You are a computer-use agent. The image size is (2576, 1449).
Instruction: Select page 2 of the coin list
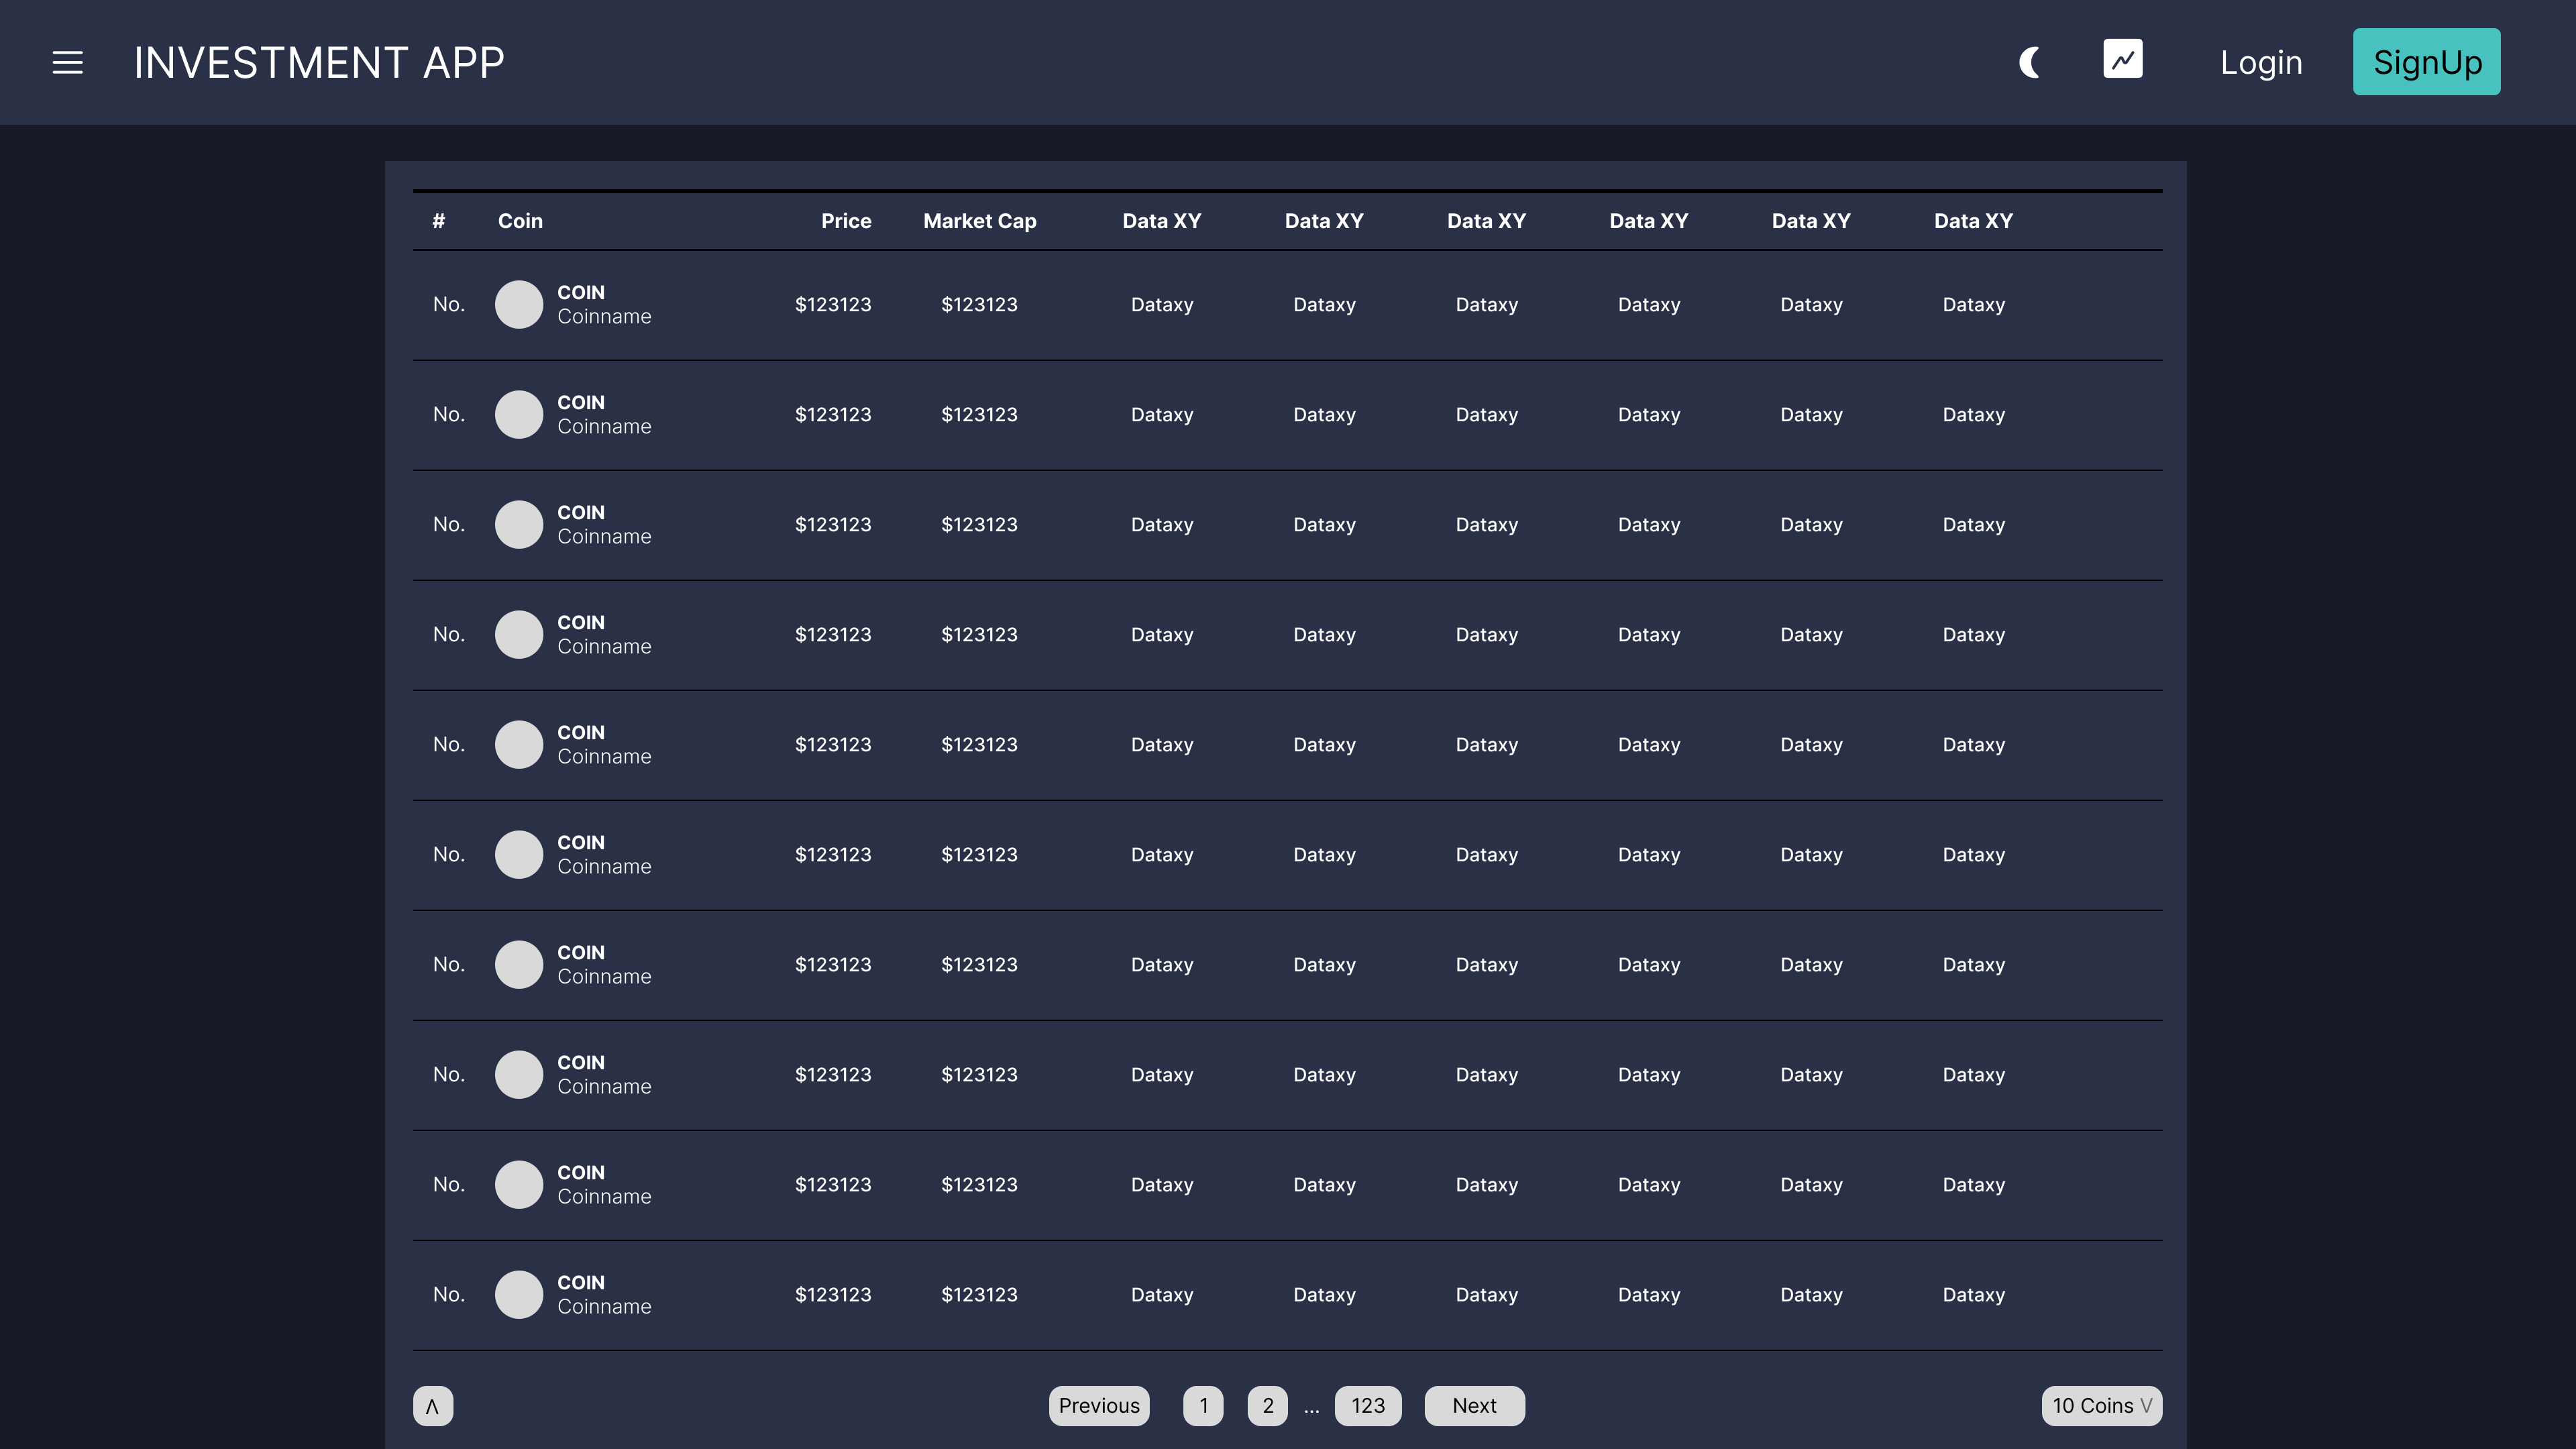coord(1267,1405)
